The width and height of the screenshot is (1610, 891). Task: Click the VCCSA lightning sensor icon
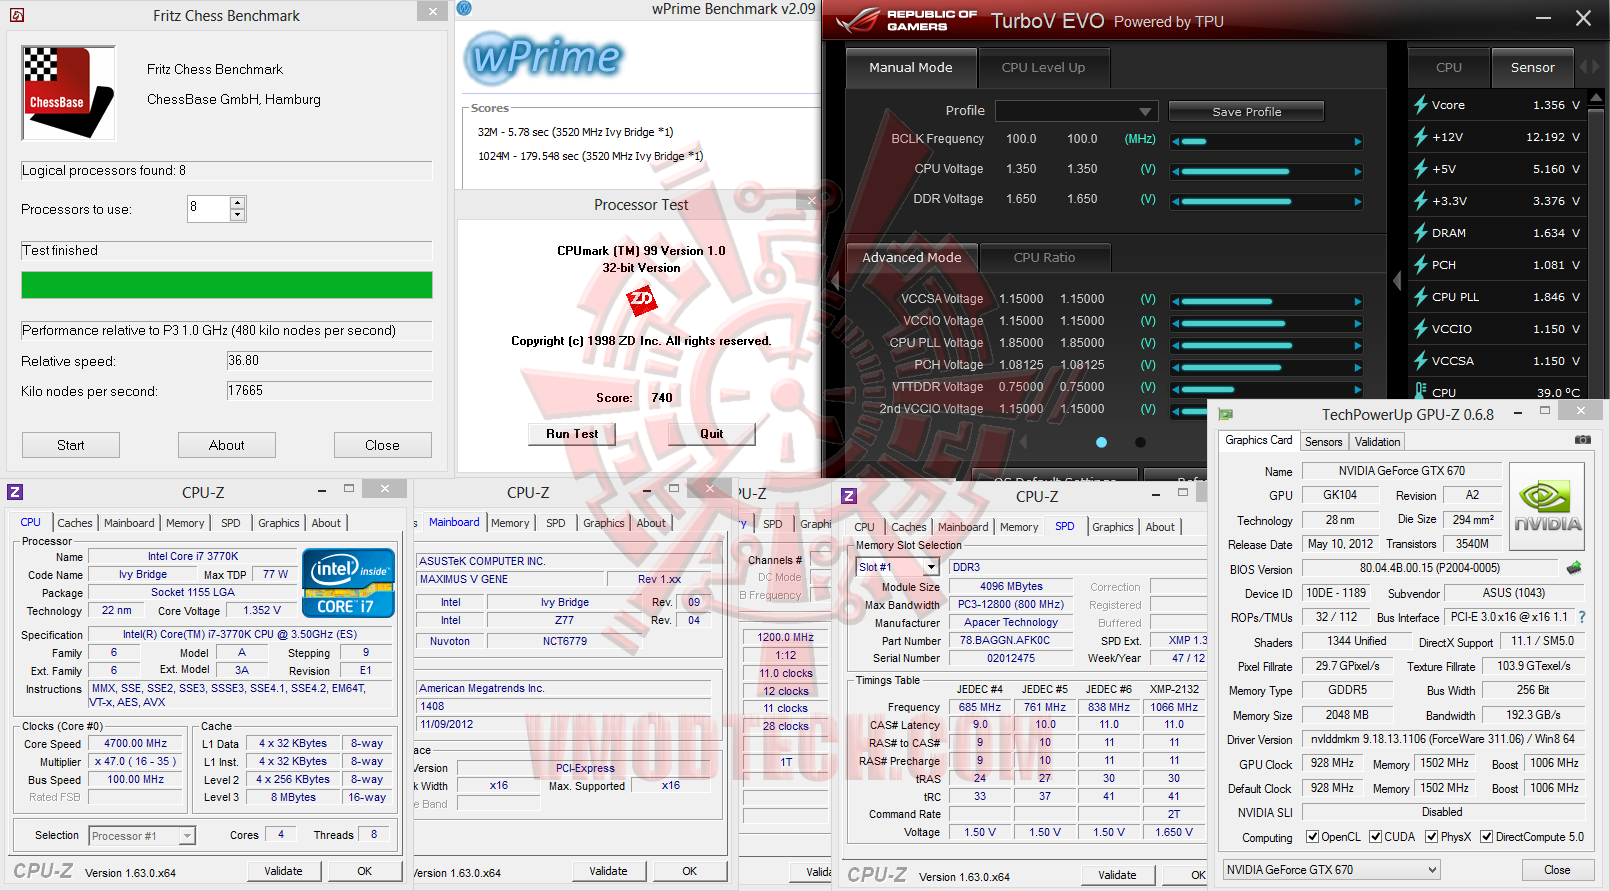[1420, 360]
